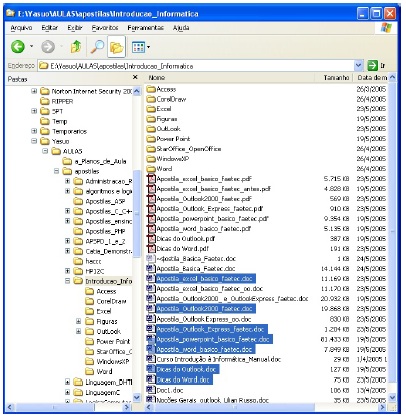406x417 pixels.
Task: Open the Editar menu
Action: pyautogui.click(x=50, y=28)
